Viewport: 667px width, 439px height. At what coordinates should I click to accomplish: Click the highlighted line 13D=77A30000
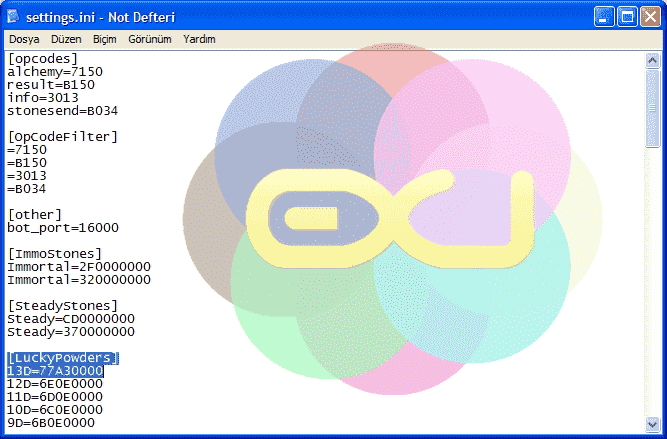point(55,371)
